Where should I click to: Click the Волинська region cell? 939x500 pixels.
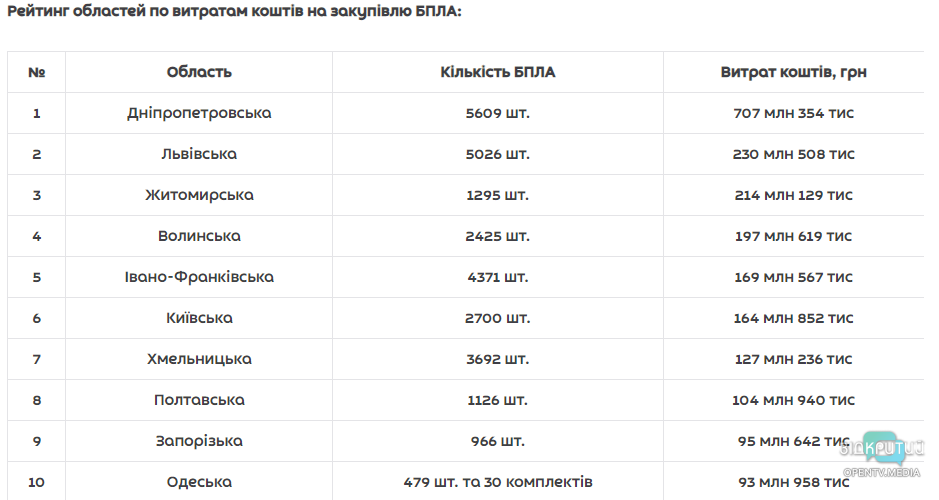[x=199, y=236]
